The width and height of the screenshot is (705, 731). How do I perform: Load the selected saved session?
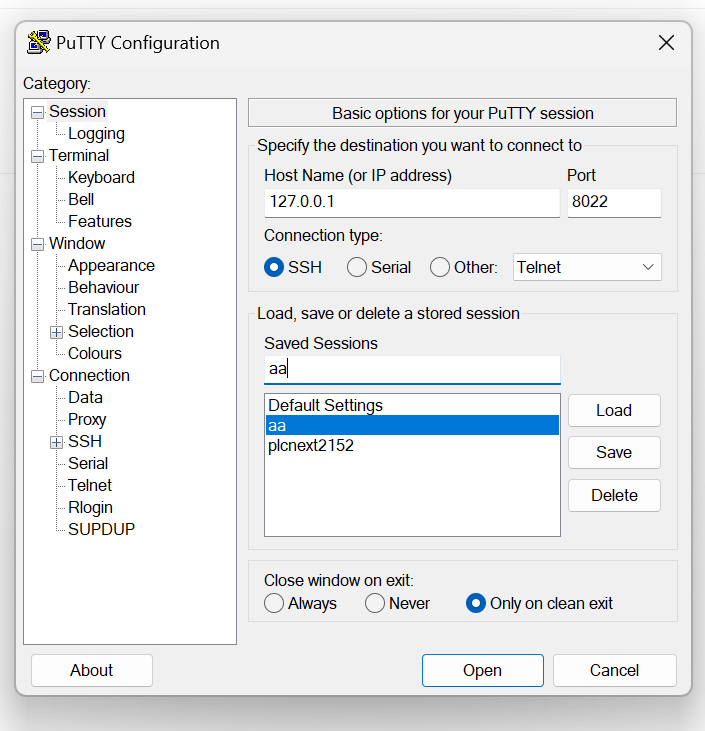pyautogui.click(x=614, y=410)
